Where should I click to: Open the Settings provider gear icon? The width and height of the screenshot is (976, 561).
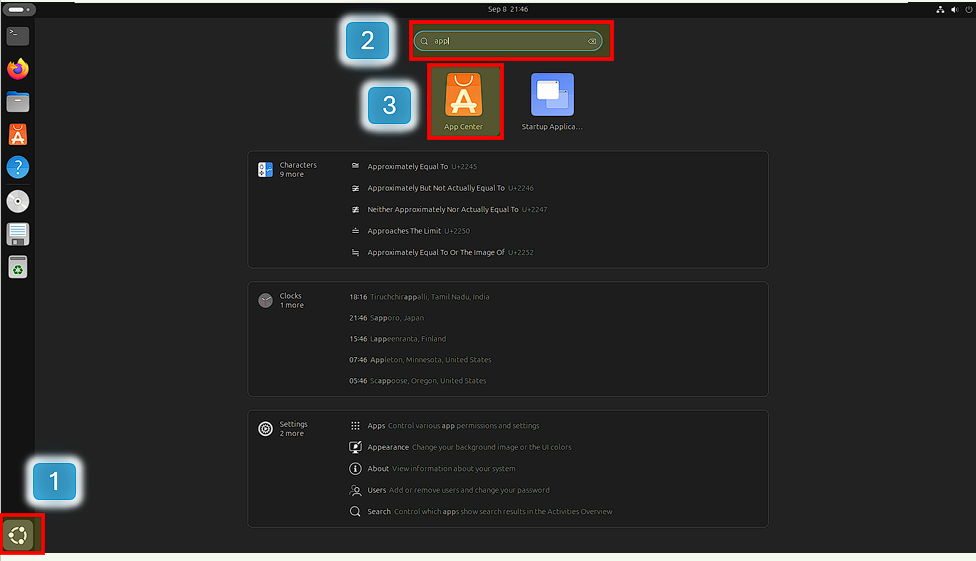(x=265, y=428)
